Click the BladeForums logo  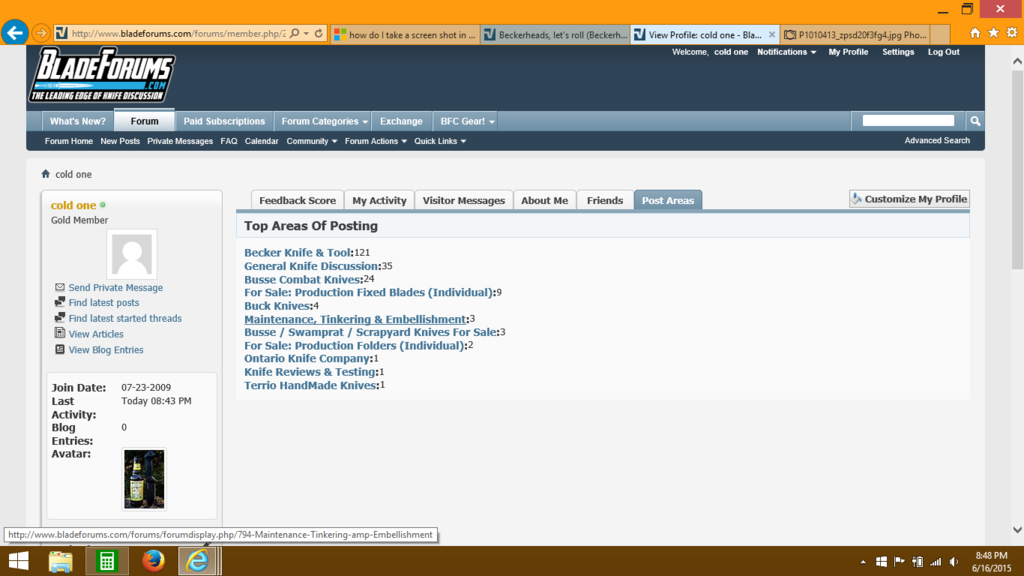click(102, 74)
